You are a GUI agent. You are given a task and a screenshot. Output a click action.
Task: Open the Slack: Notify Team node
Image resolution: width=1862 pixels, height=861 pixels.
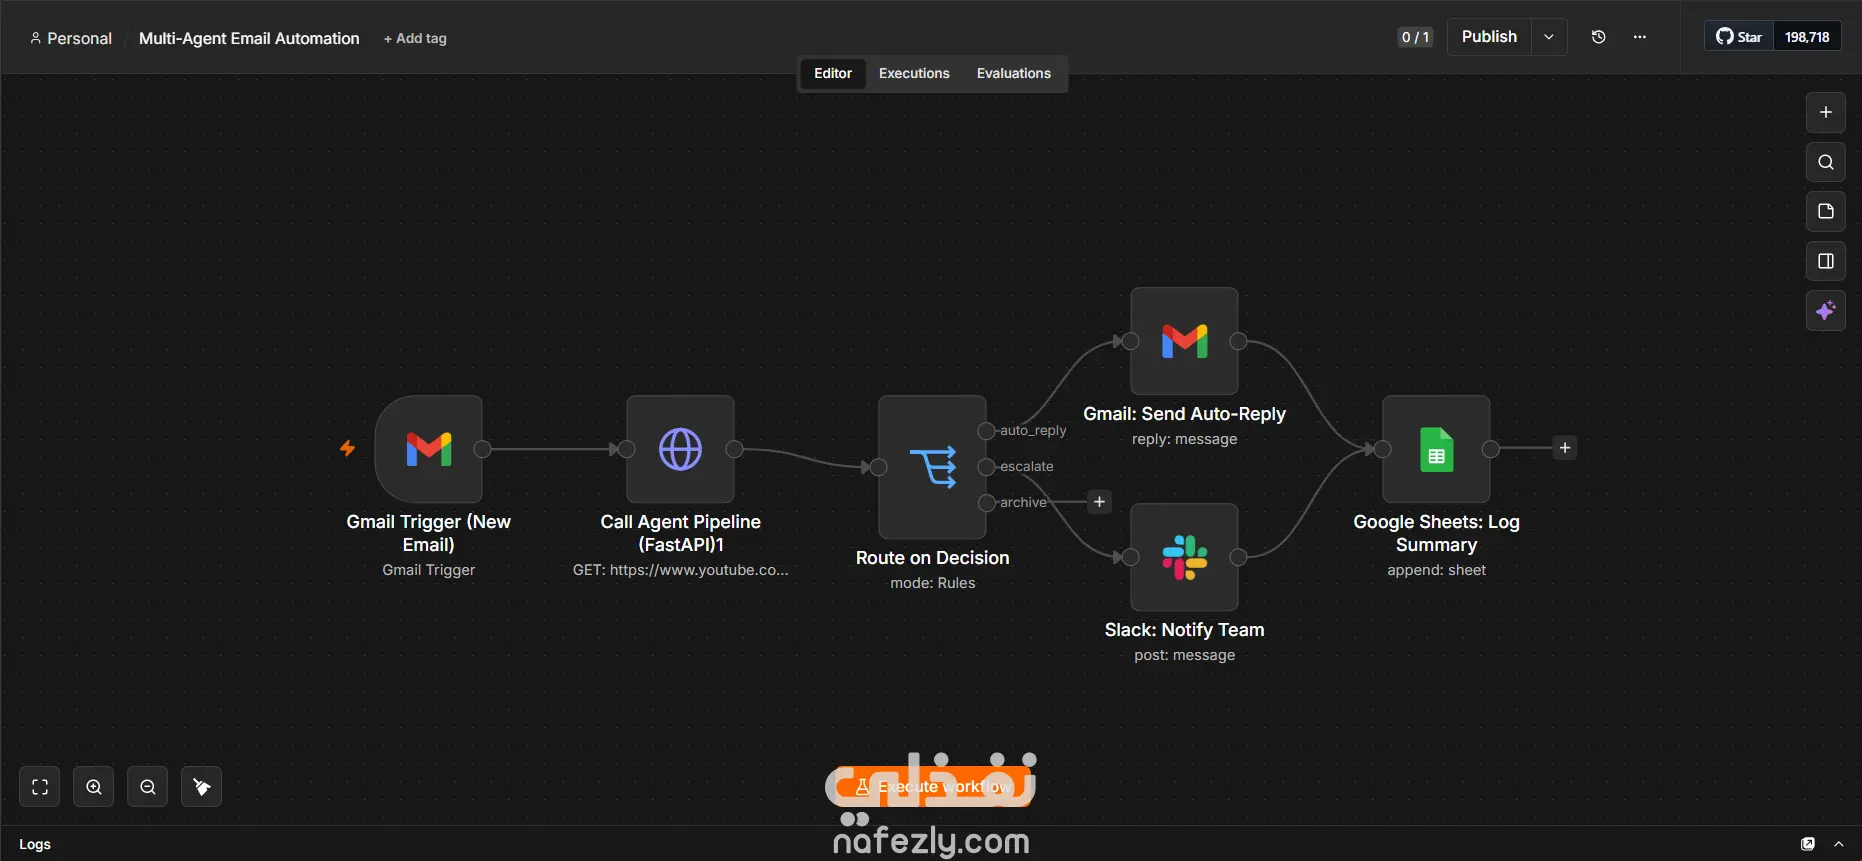click(1184, 557)
